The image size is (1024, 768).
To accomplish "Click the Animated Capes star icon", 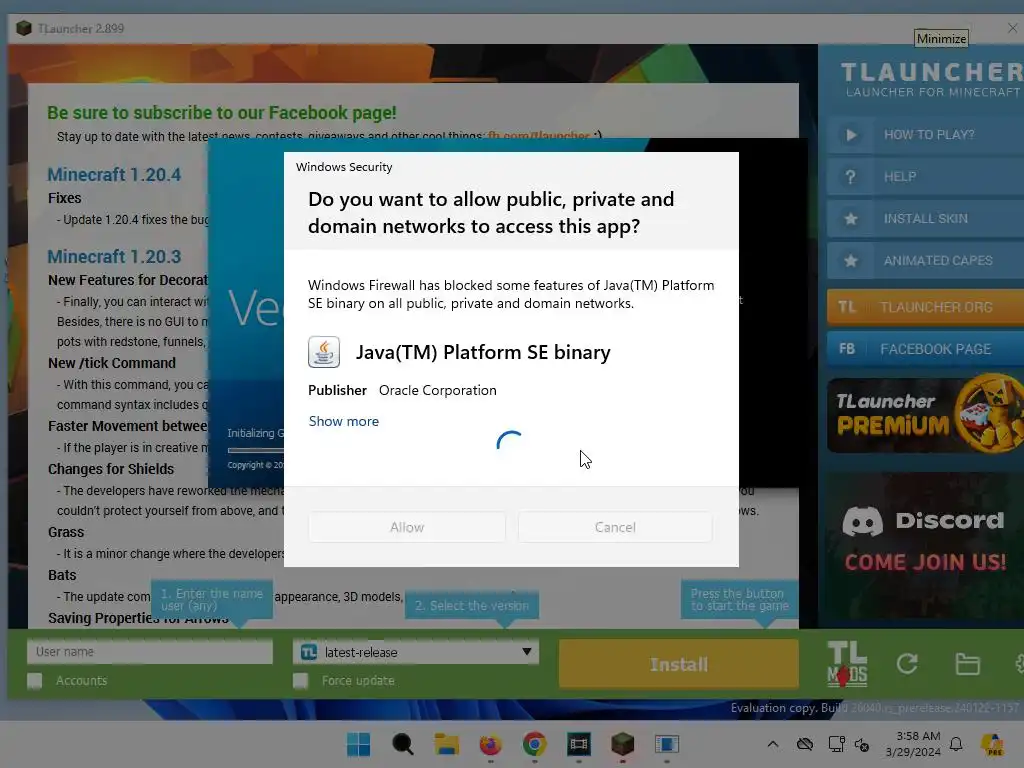I will pyautogui.click(x=851, y=261).
